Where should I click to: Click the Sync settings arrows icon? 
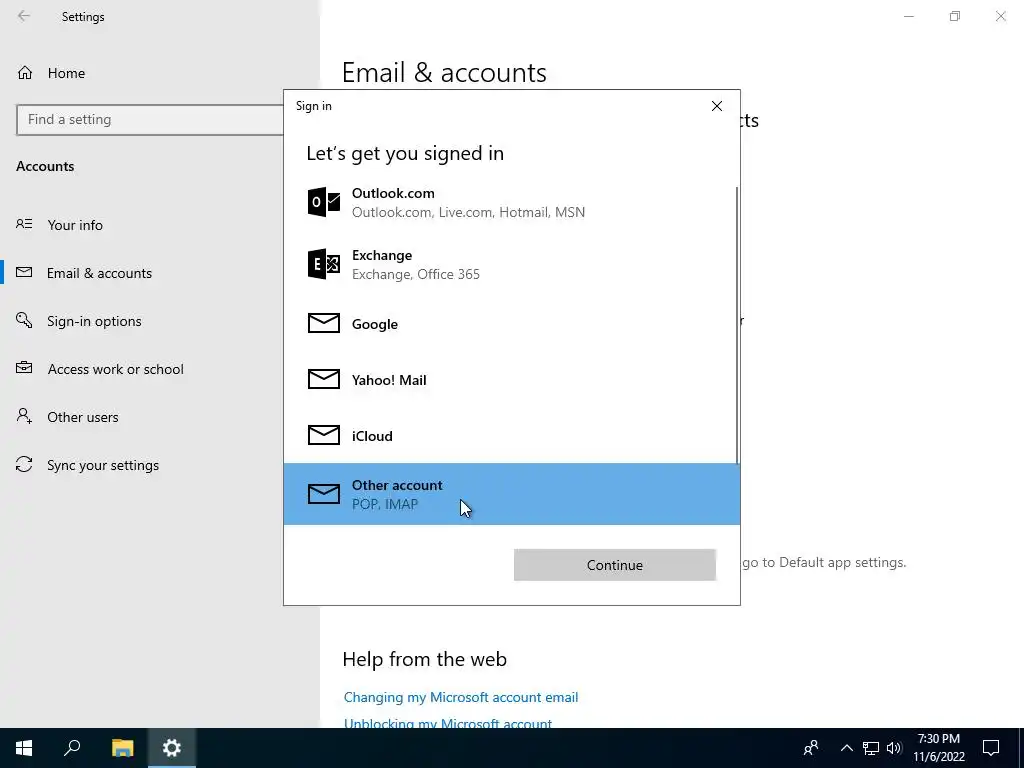pos(24,464)
